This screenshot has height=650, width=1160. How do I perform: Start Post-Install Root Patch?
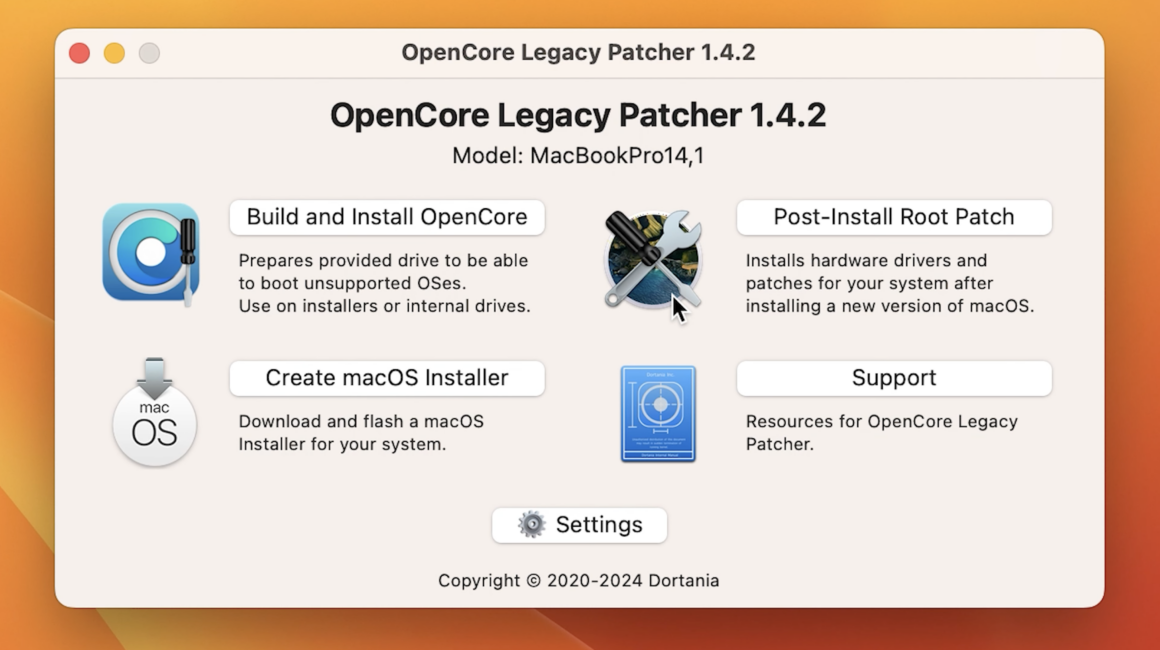point(894,217)
